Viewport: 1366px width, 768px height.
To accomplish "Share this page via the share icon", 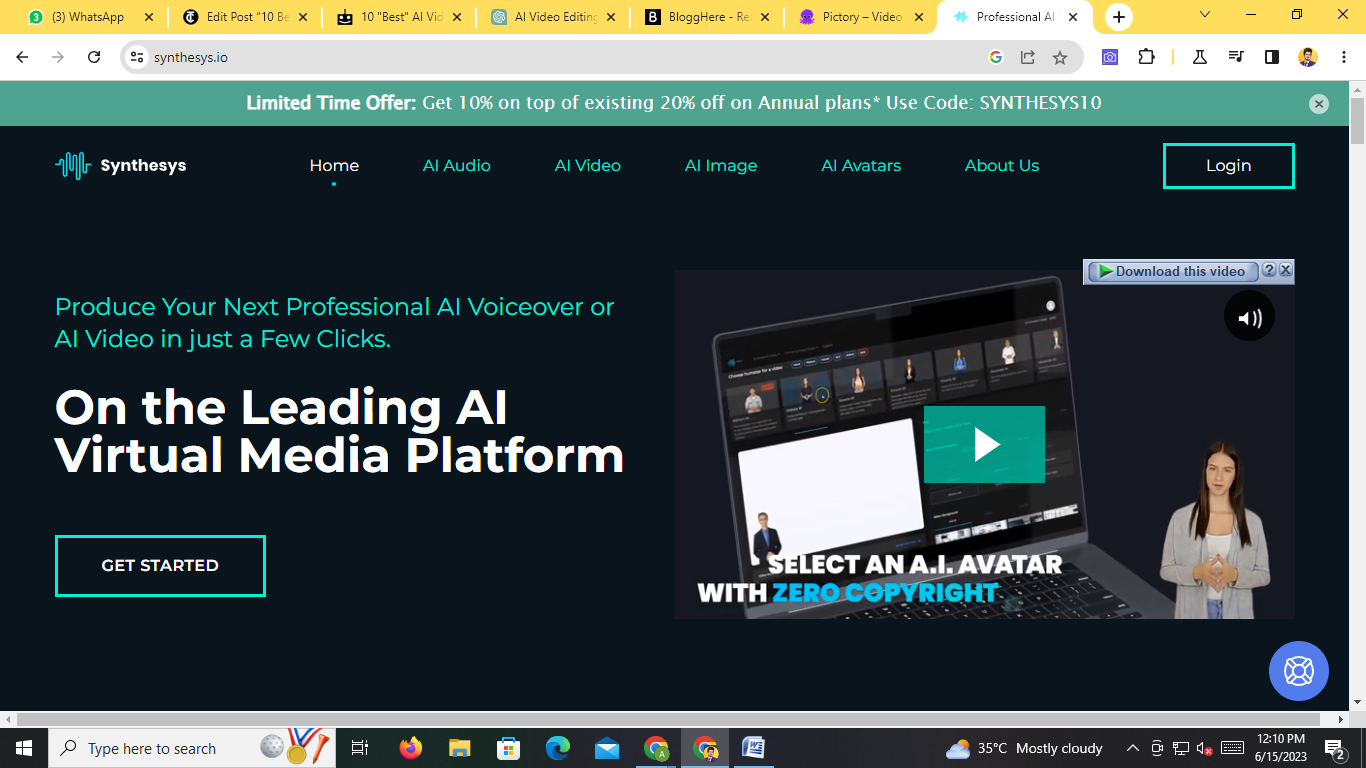I will click(x=1027, y=57).
